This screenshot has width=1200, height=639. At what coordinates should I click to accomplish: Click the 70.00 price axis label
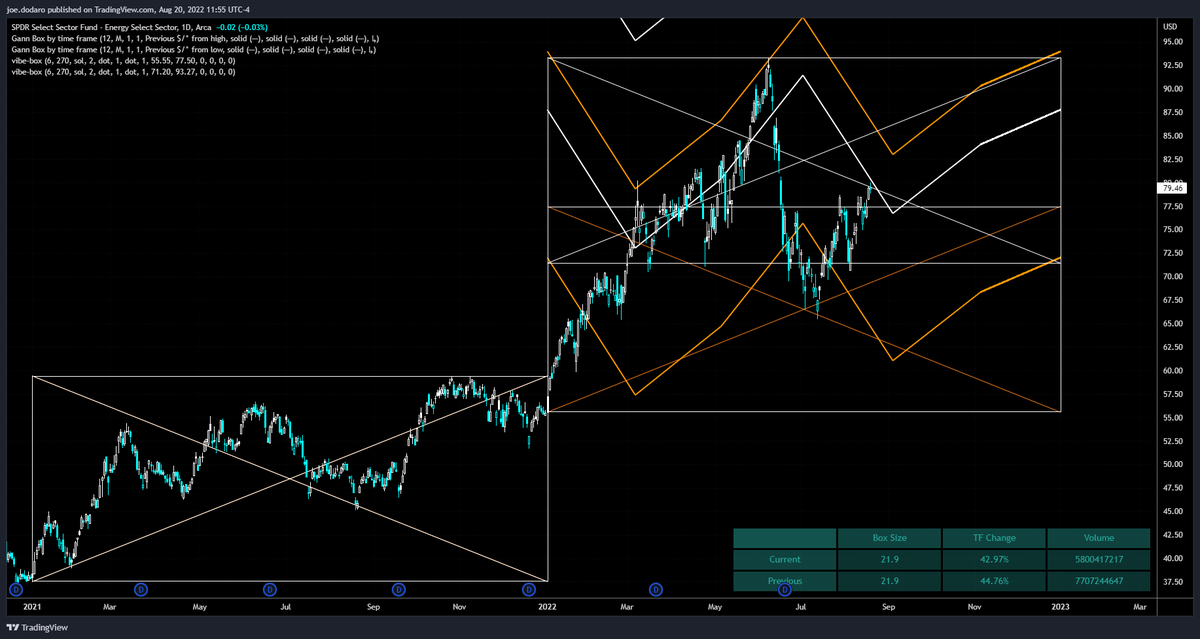coord(1172,277)
